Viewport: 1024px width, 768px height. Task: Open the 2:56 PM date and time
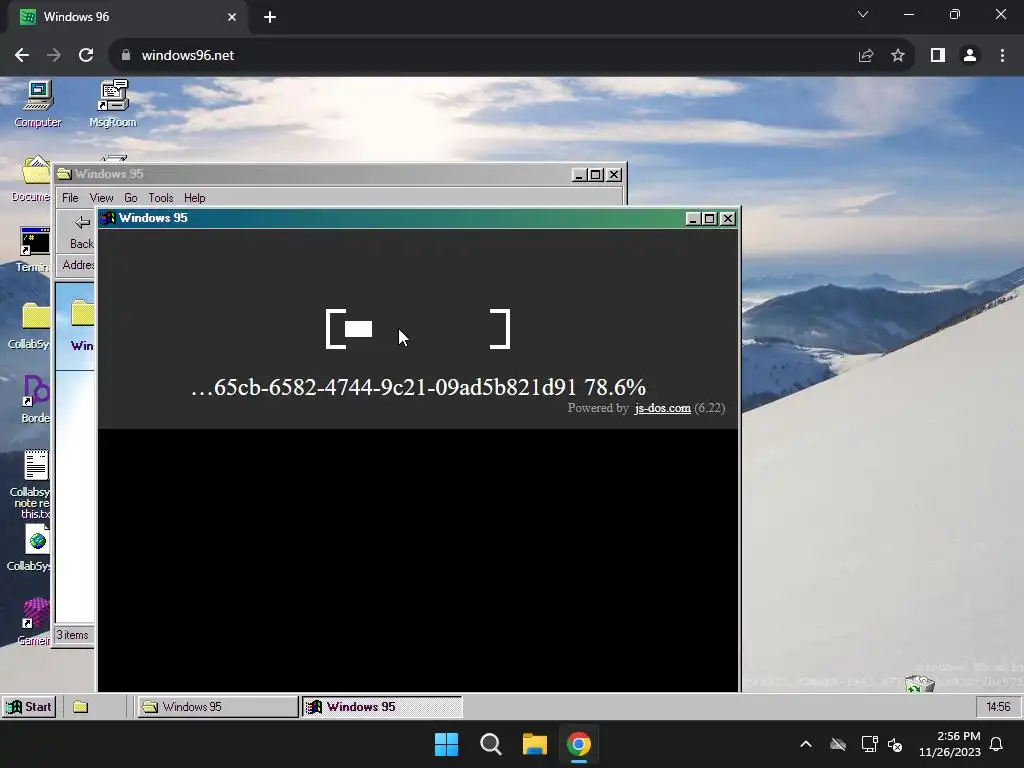tap(950, 744)
